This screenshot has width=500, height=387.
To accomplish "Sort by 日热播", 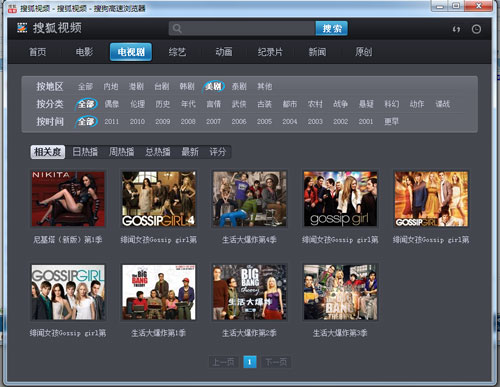I will coord(85,152).
